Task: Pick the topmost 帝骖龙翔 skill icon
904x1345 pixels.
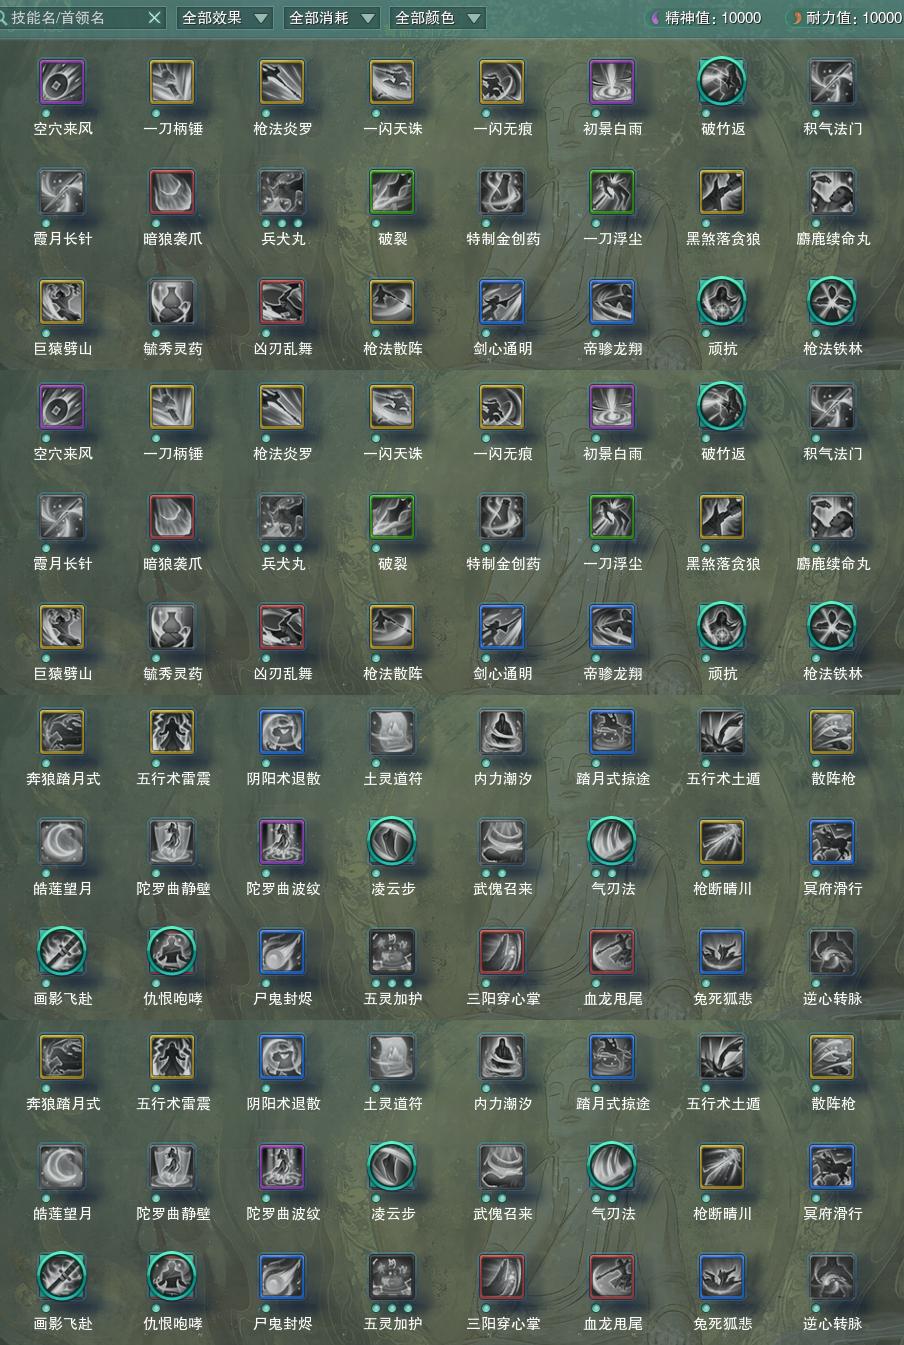Action: click(612, 302)
